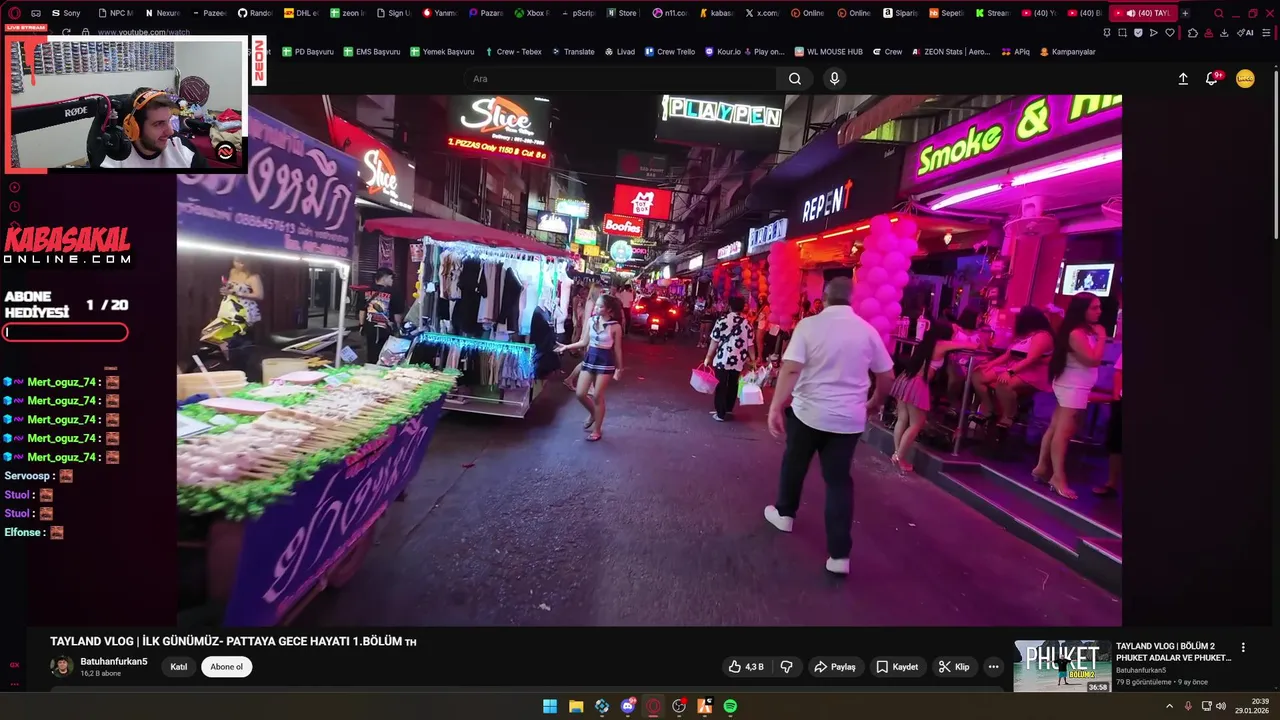Screen dimensions: 1280x720
Task: Open options menu for Phuket recommended video
Action: click(x=1243, y=648)
